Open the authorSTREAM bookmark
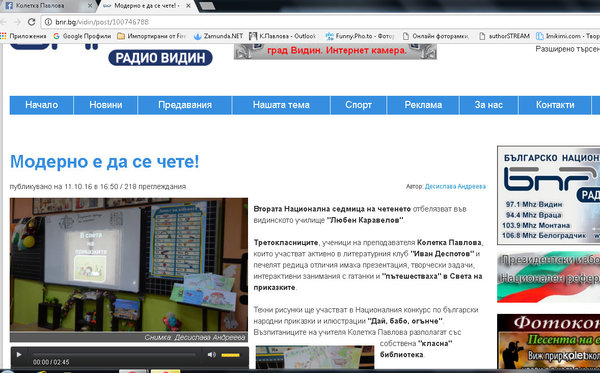 504,36
